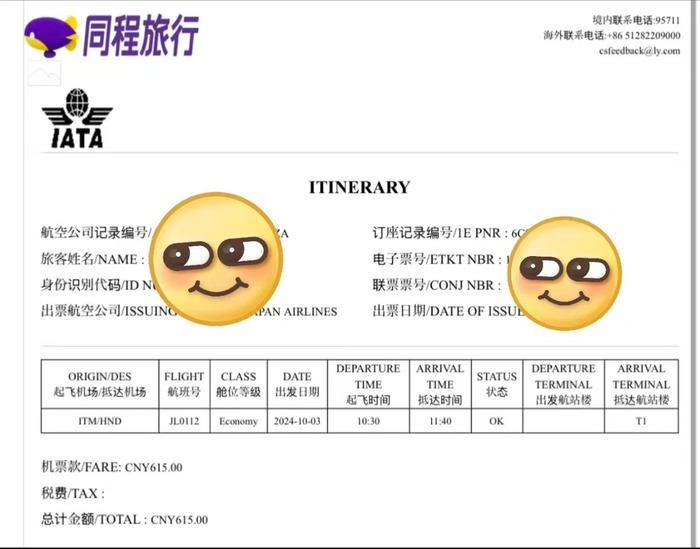Select the 2024-10-03 date cell
The height and width of the screenshot is (549, 700).
click(x=297, y=421)
